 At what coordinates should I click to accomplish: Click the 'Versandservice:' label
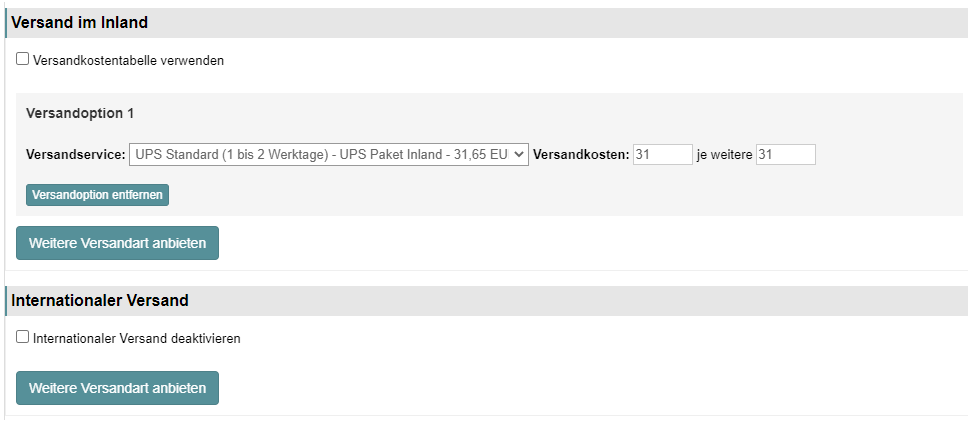(75, 155)
